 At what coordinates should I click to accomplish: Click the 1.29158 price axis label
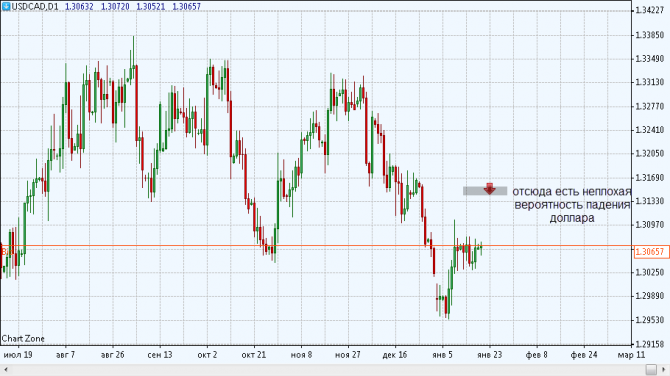click(649, 344)
